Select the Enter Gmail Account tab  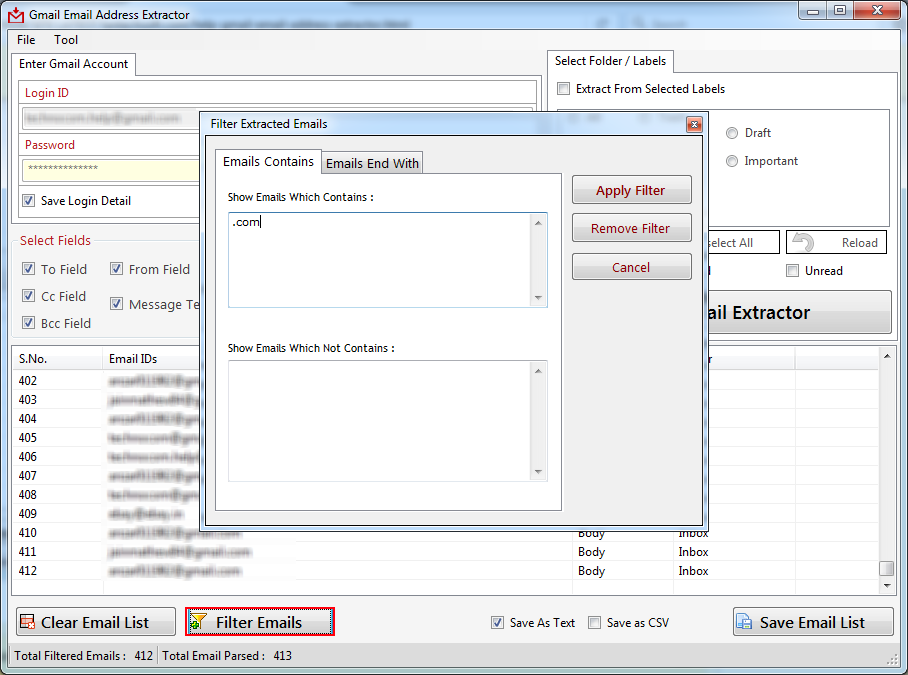[x=74, y=64]
